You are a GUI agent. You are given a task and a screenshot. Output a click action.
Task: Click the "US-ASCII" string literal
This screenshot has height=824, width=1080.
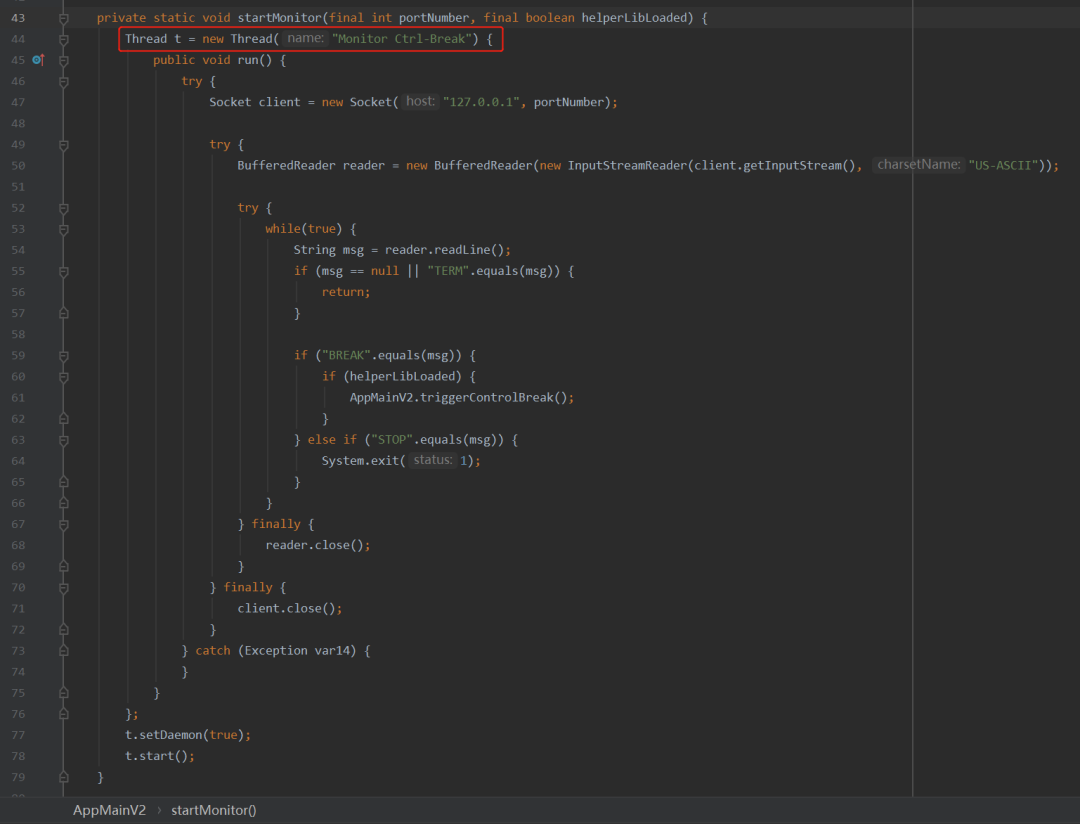[1003, 165]
